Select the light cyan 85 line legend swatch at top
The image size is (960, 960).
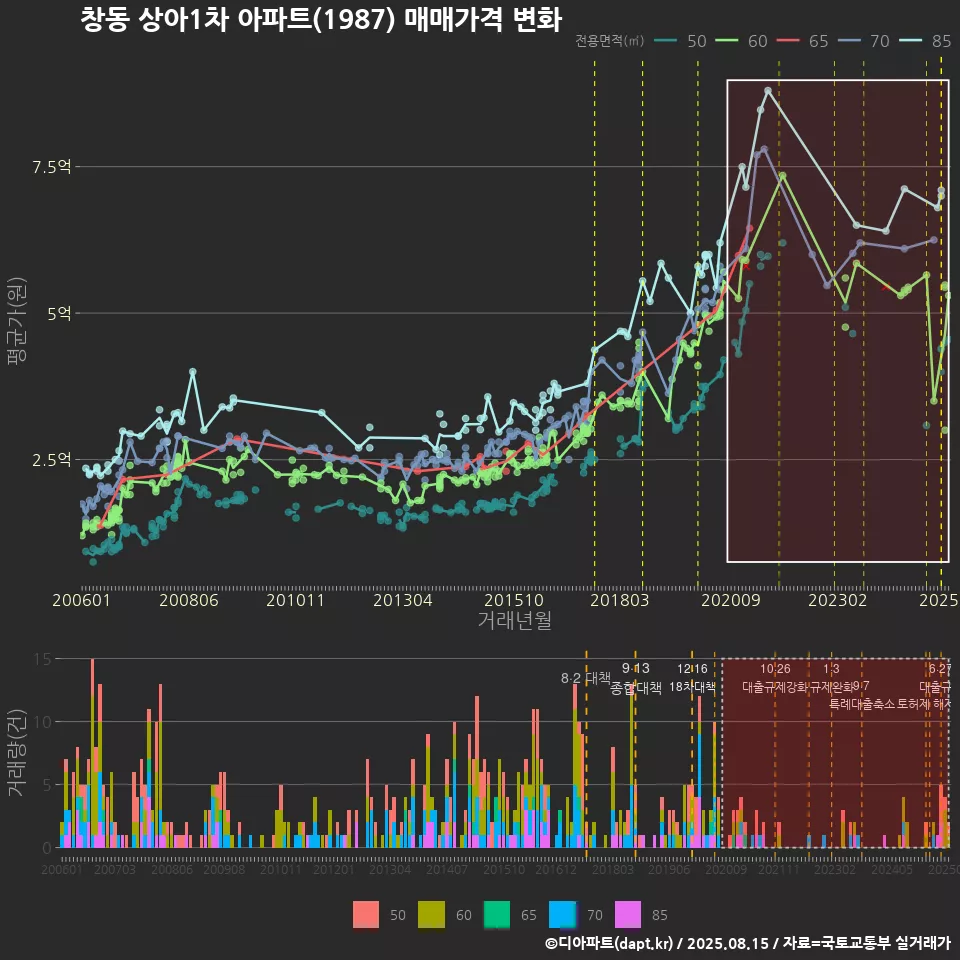click(910, 41)
